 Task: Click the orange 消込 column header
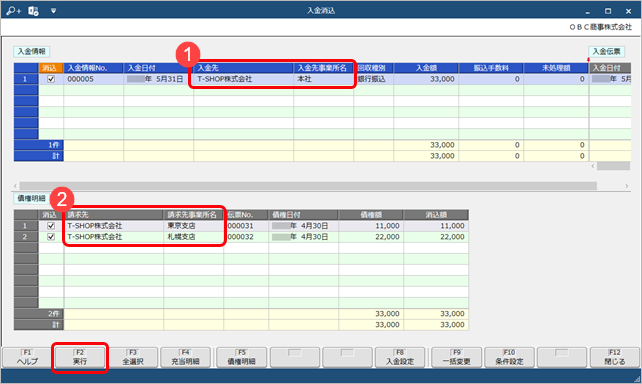(x=51, y=68)
